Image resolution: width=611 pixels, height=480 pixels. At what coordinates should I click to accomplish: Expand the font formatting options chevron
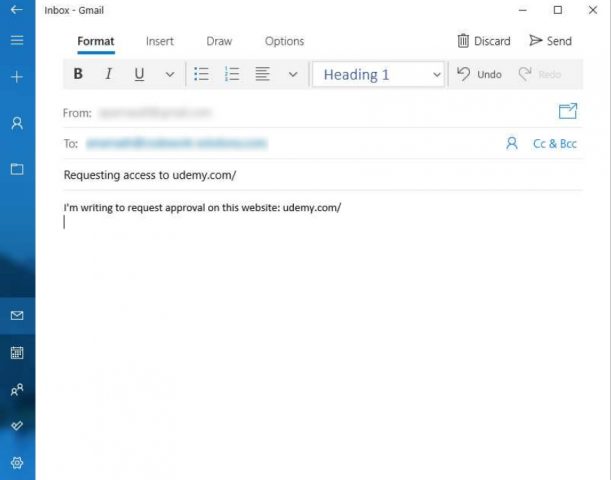169,74
